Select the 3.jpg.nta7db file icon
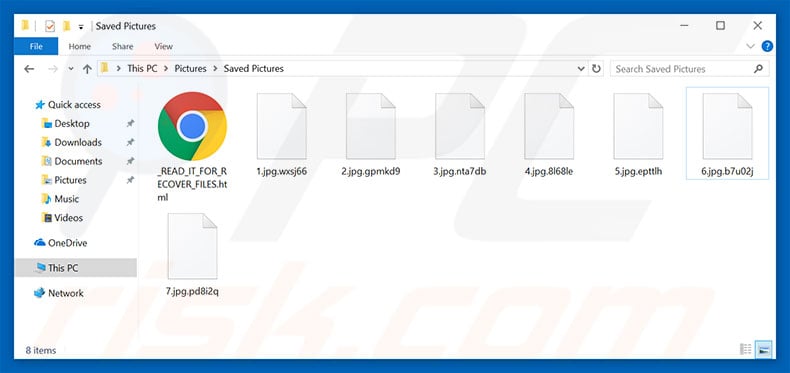The width and height of the screenshot is (790, 373). click(x=460, y=126)
